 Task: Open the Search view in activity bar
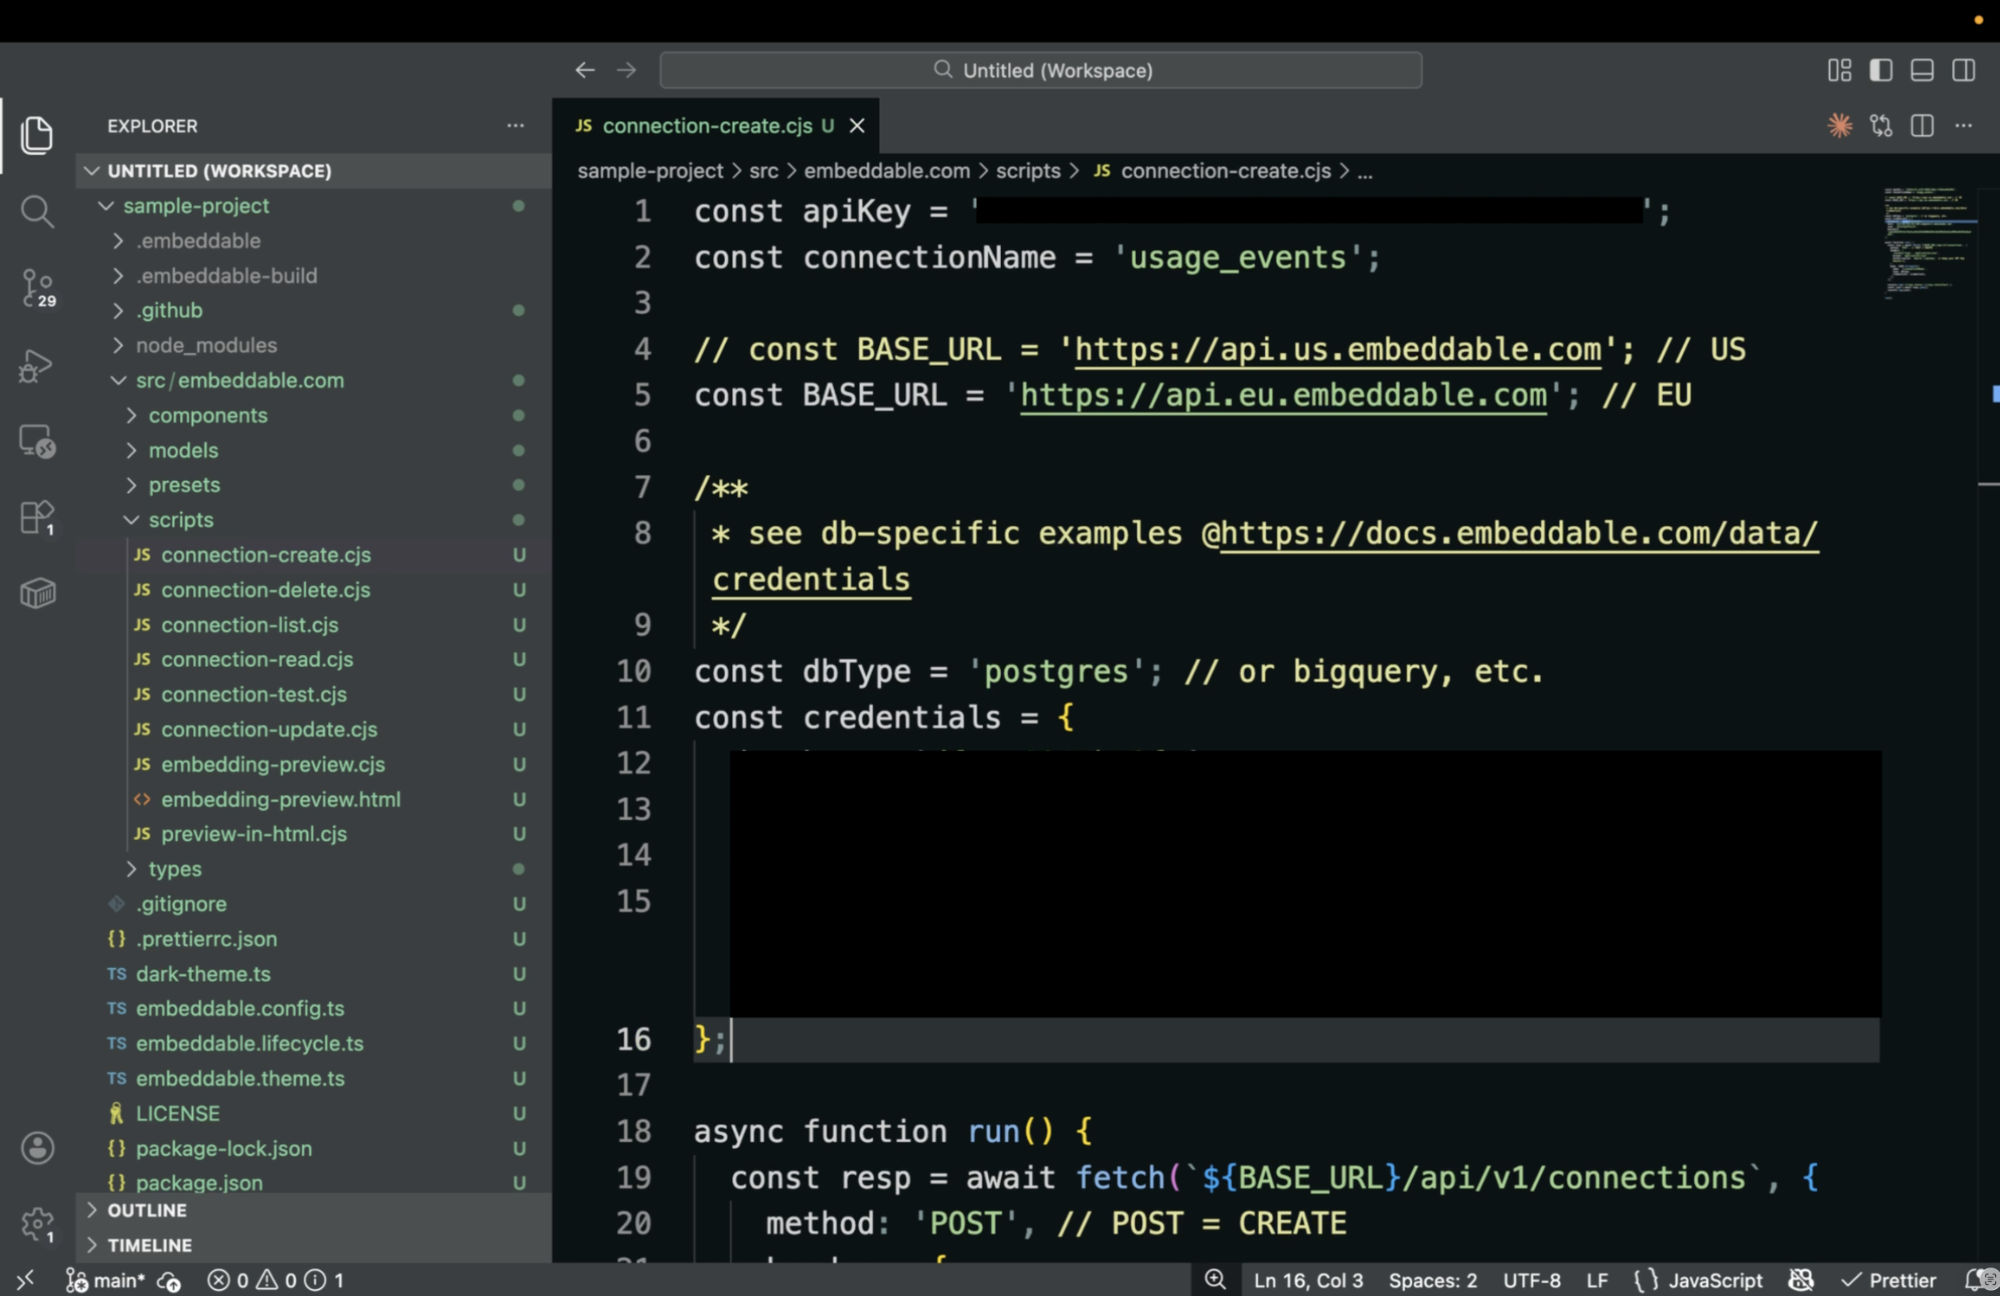(37, 212)
